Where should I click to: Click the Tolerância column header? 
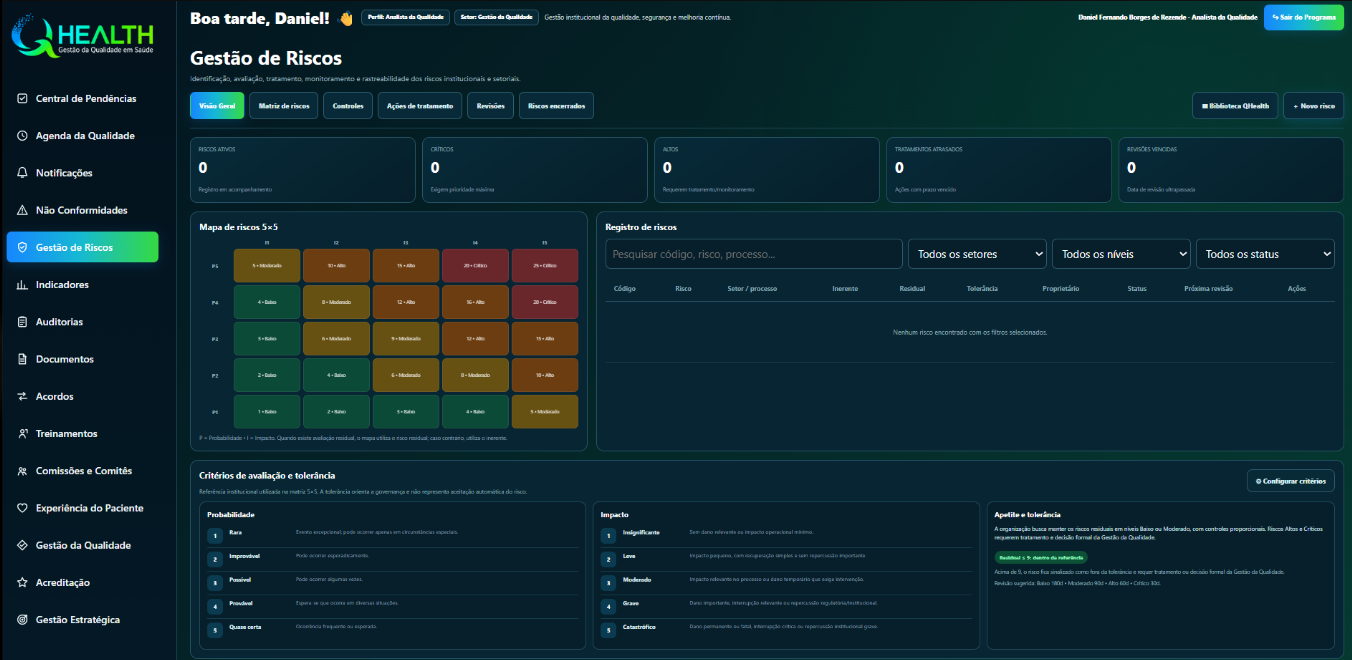[x=982, y=288]
